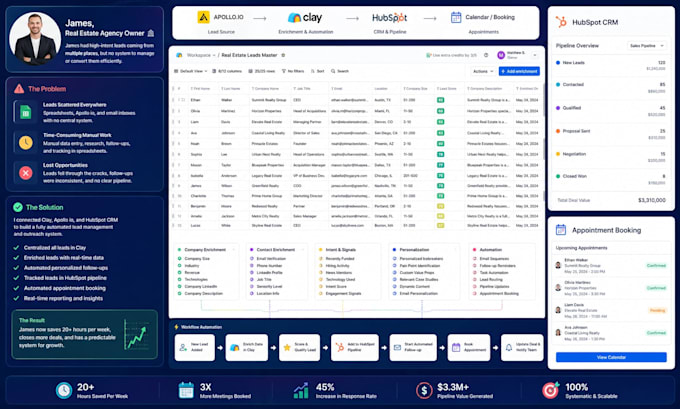Click the red warning triangle beside The Problem
The height and width of the screenshot is (409, 680).
(x=19, y=88)
